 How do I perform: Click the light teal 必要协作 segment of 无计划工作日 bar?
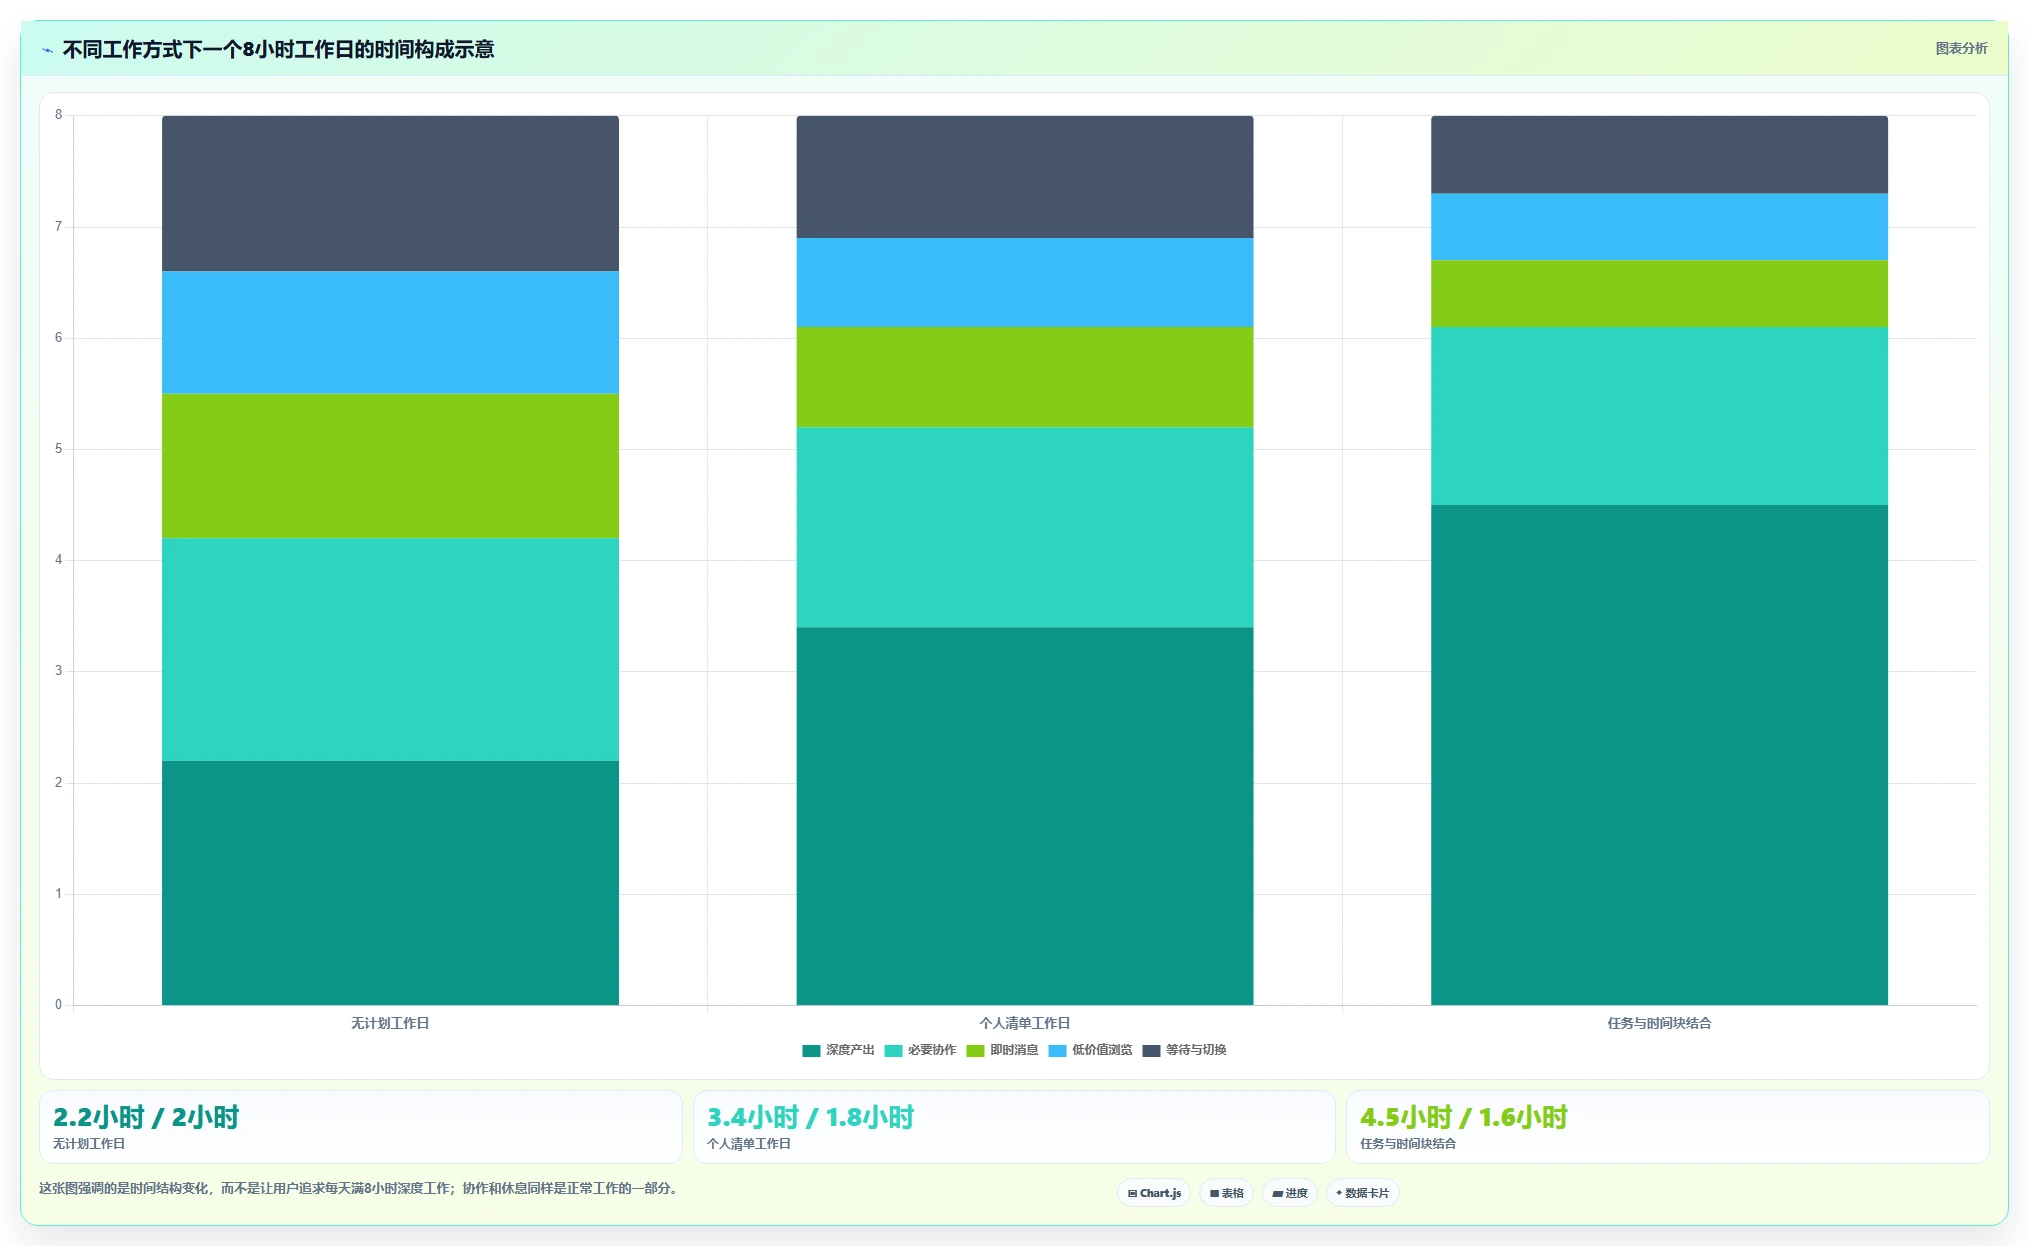click(x=390, y=650)
